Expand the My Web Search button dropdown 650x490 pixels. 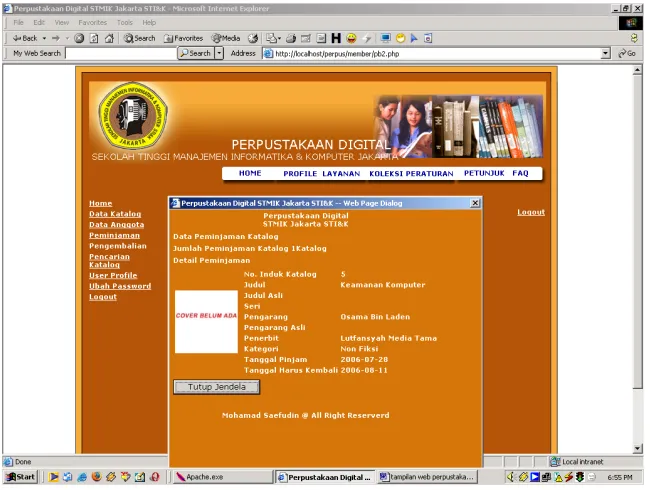tap(219, 53)
